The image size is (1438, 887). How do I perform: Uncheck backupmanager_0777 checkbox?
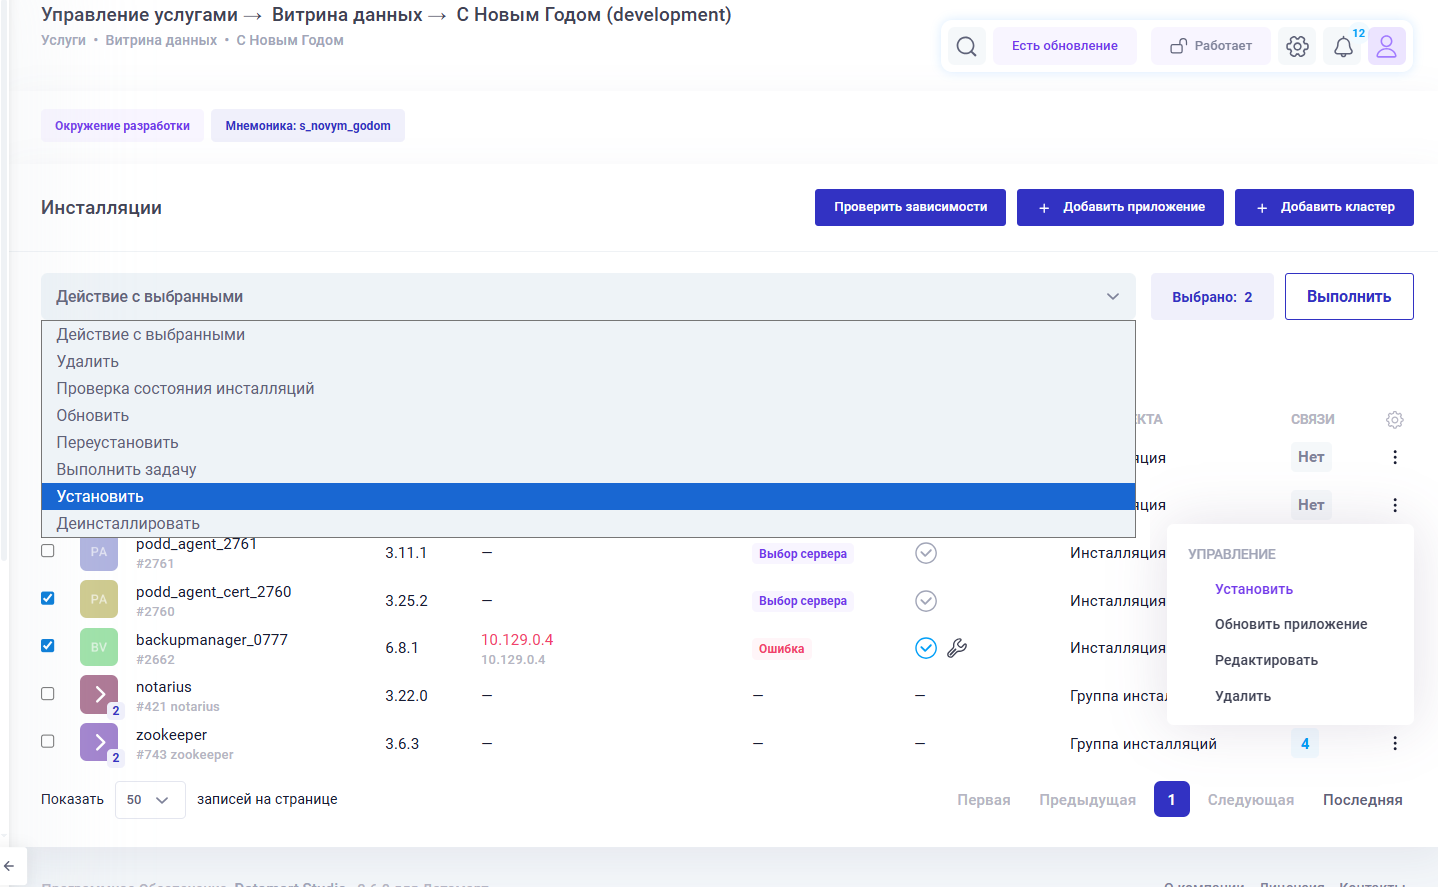click(x=47, y=646)
